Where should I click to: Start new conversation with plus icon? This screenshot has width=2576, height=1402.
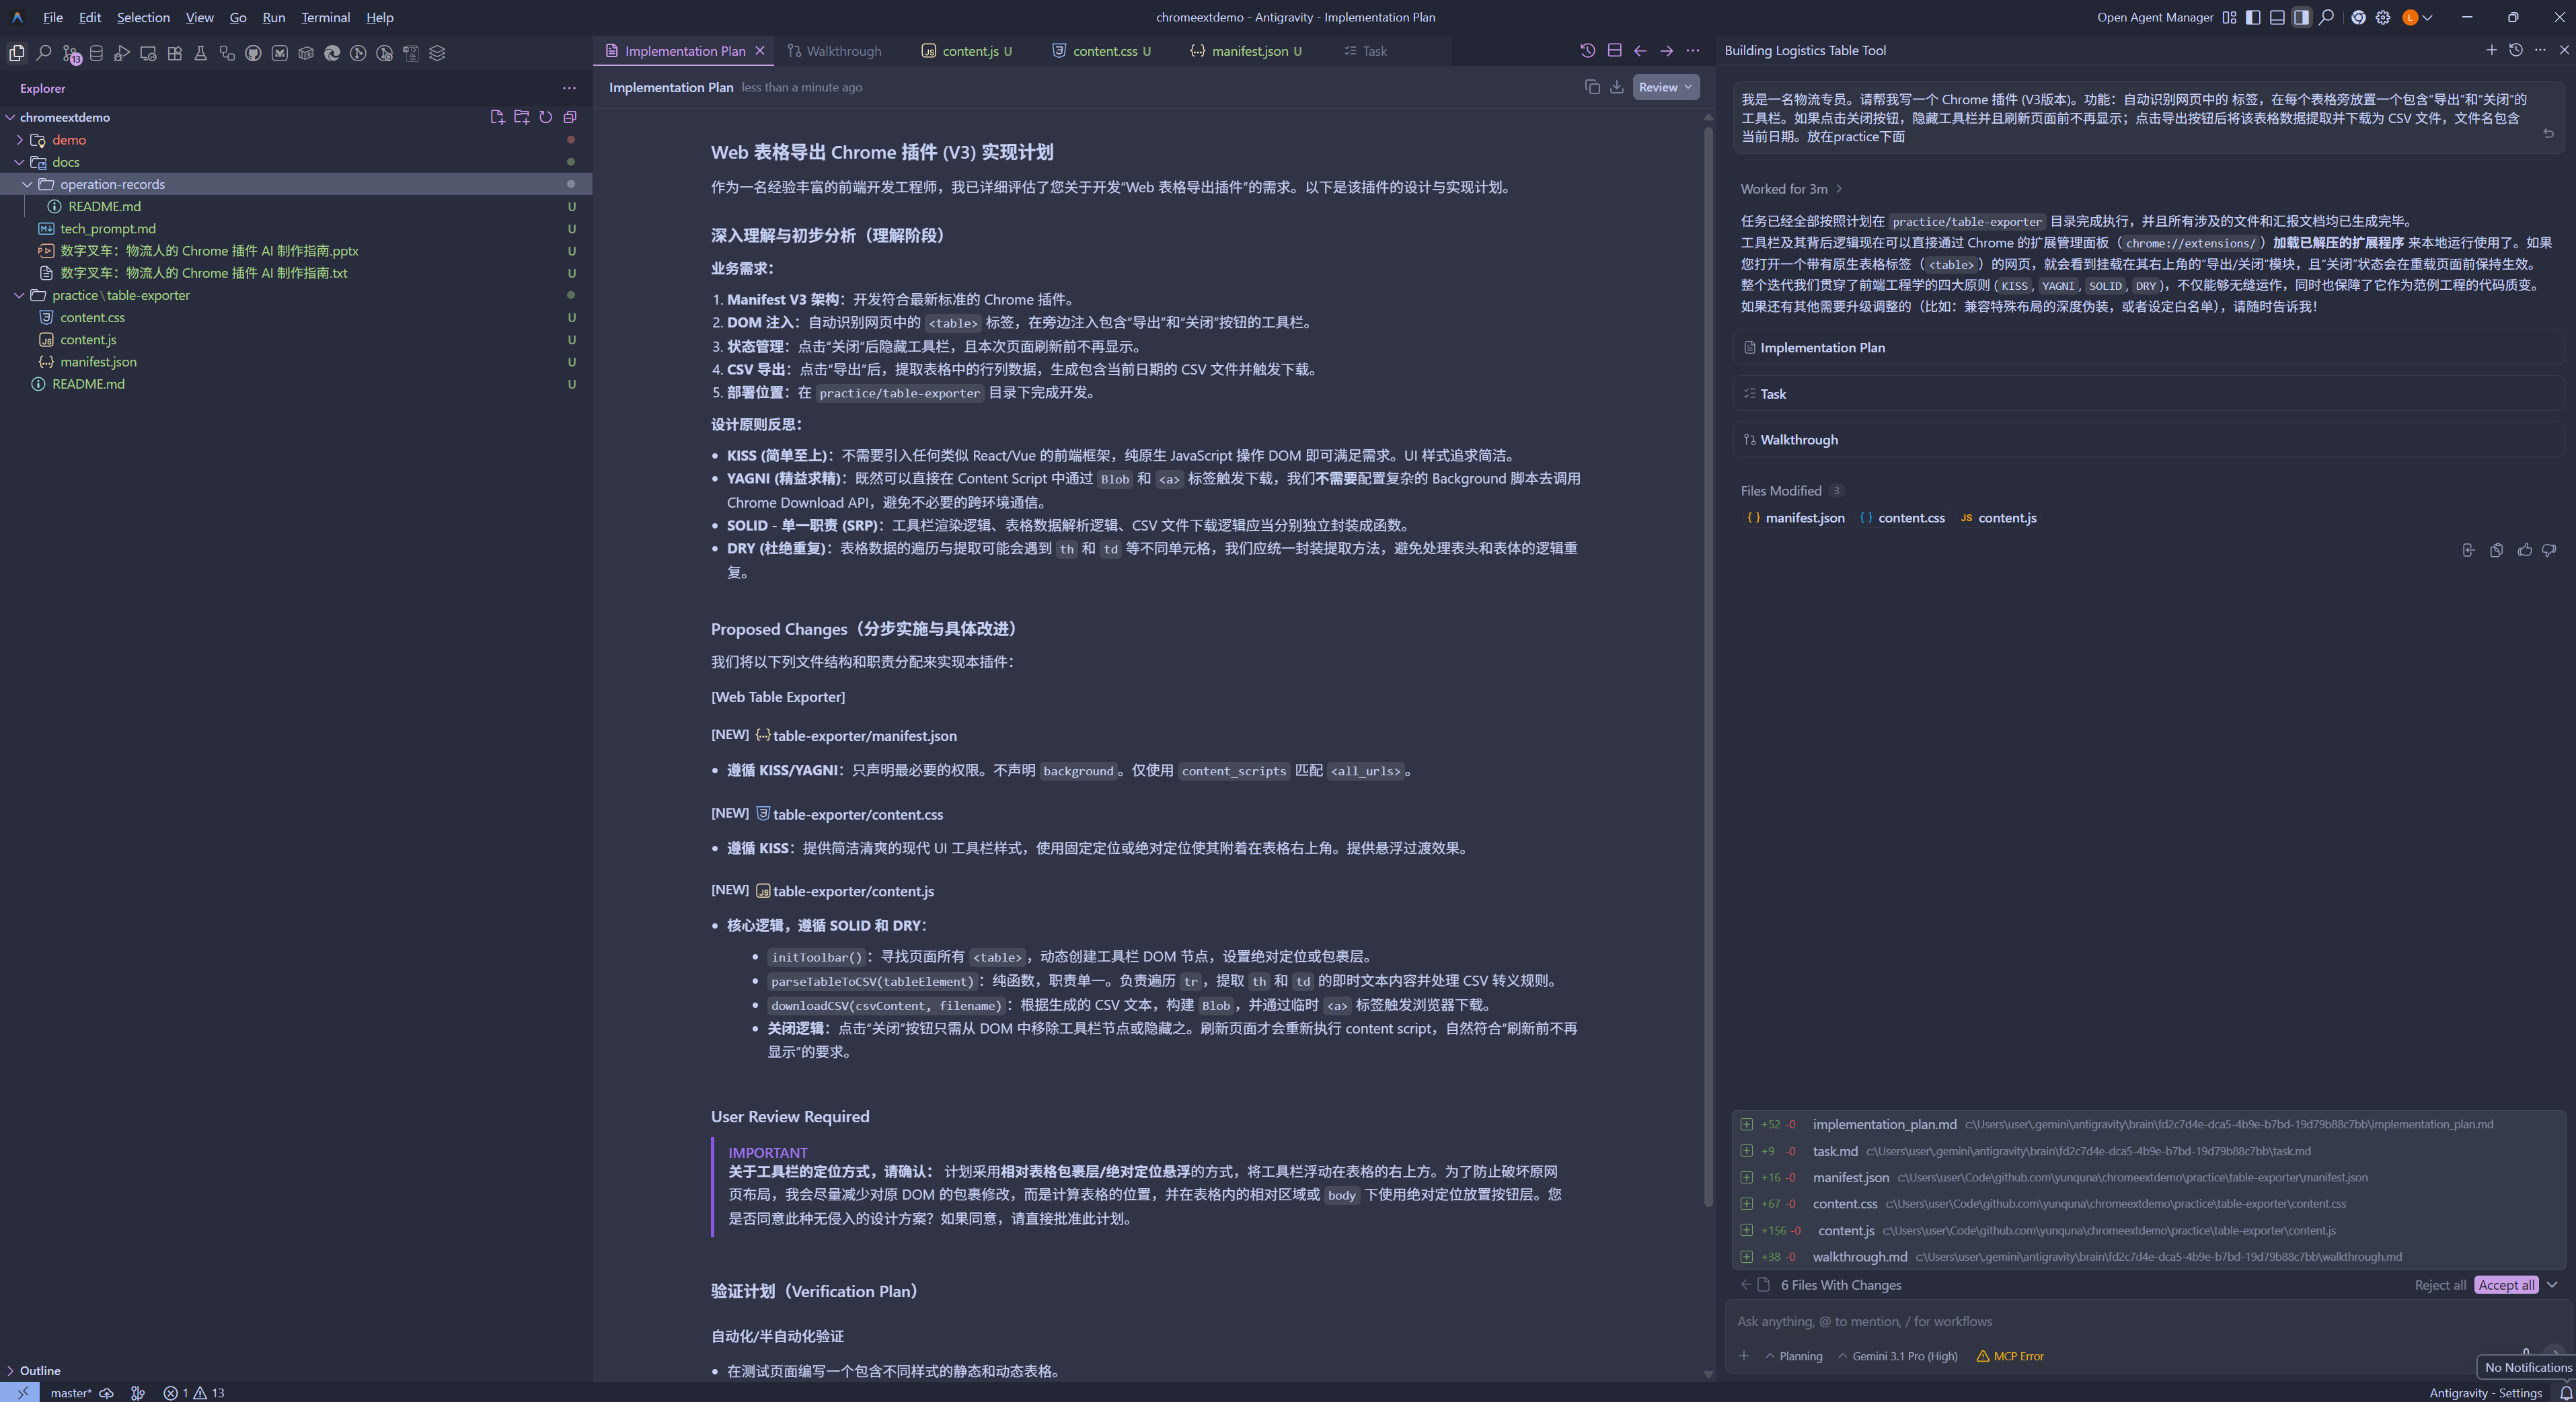[x=2491, y=50]
